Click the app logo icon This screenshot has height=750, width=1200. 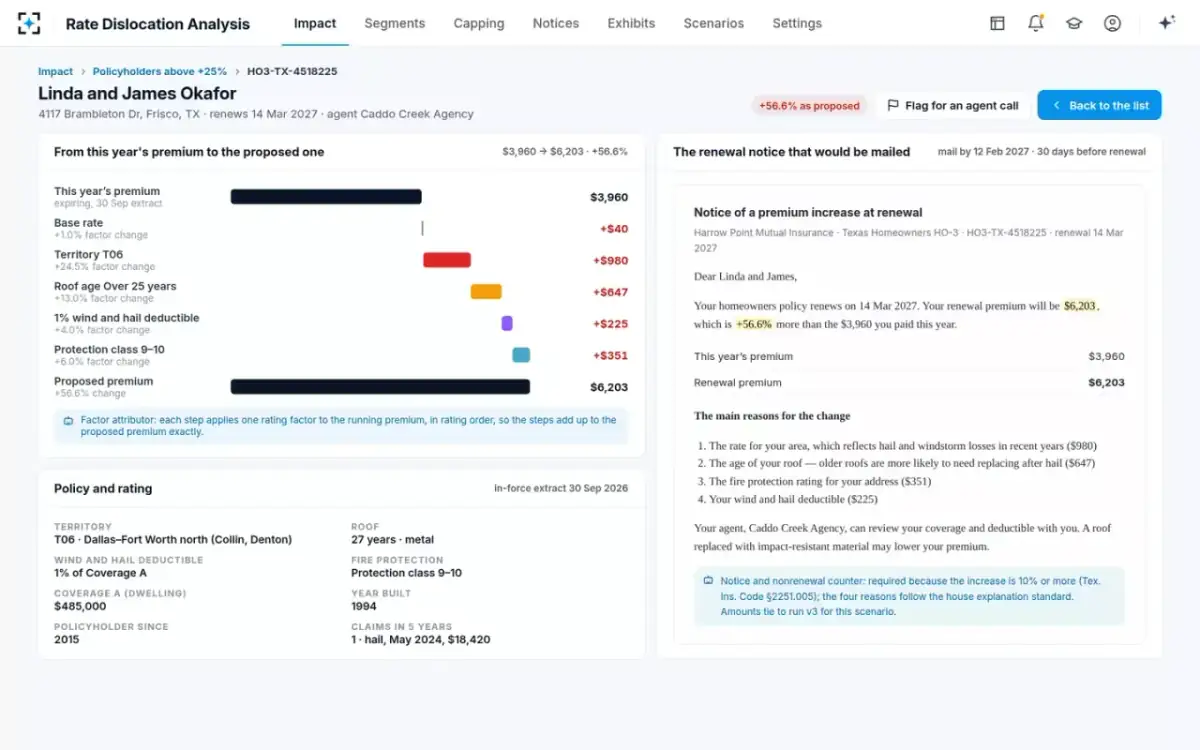(29, 23)
